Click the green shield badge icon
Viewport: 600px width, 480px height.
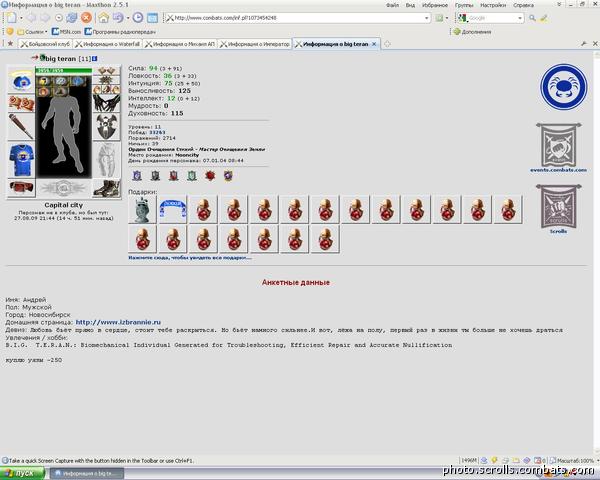[192, 176]
